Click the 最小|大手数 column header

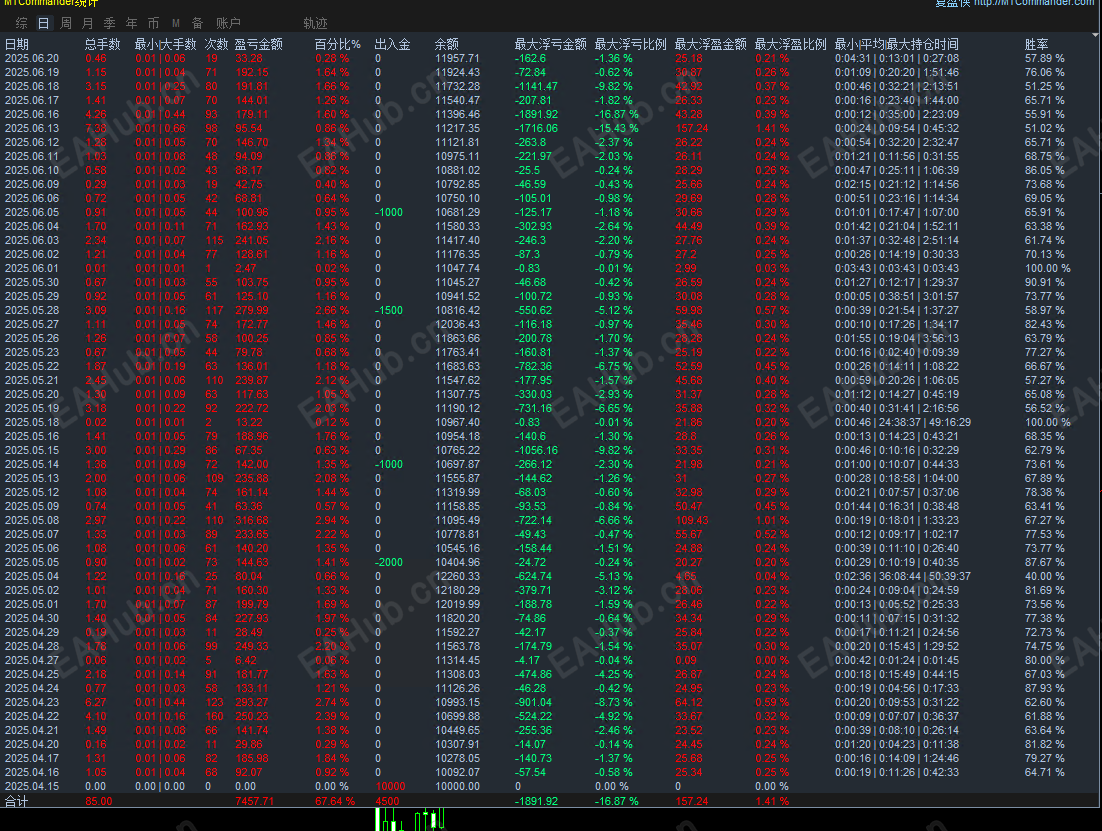[166, 44]
